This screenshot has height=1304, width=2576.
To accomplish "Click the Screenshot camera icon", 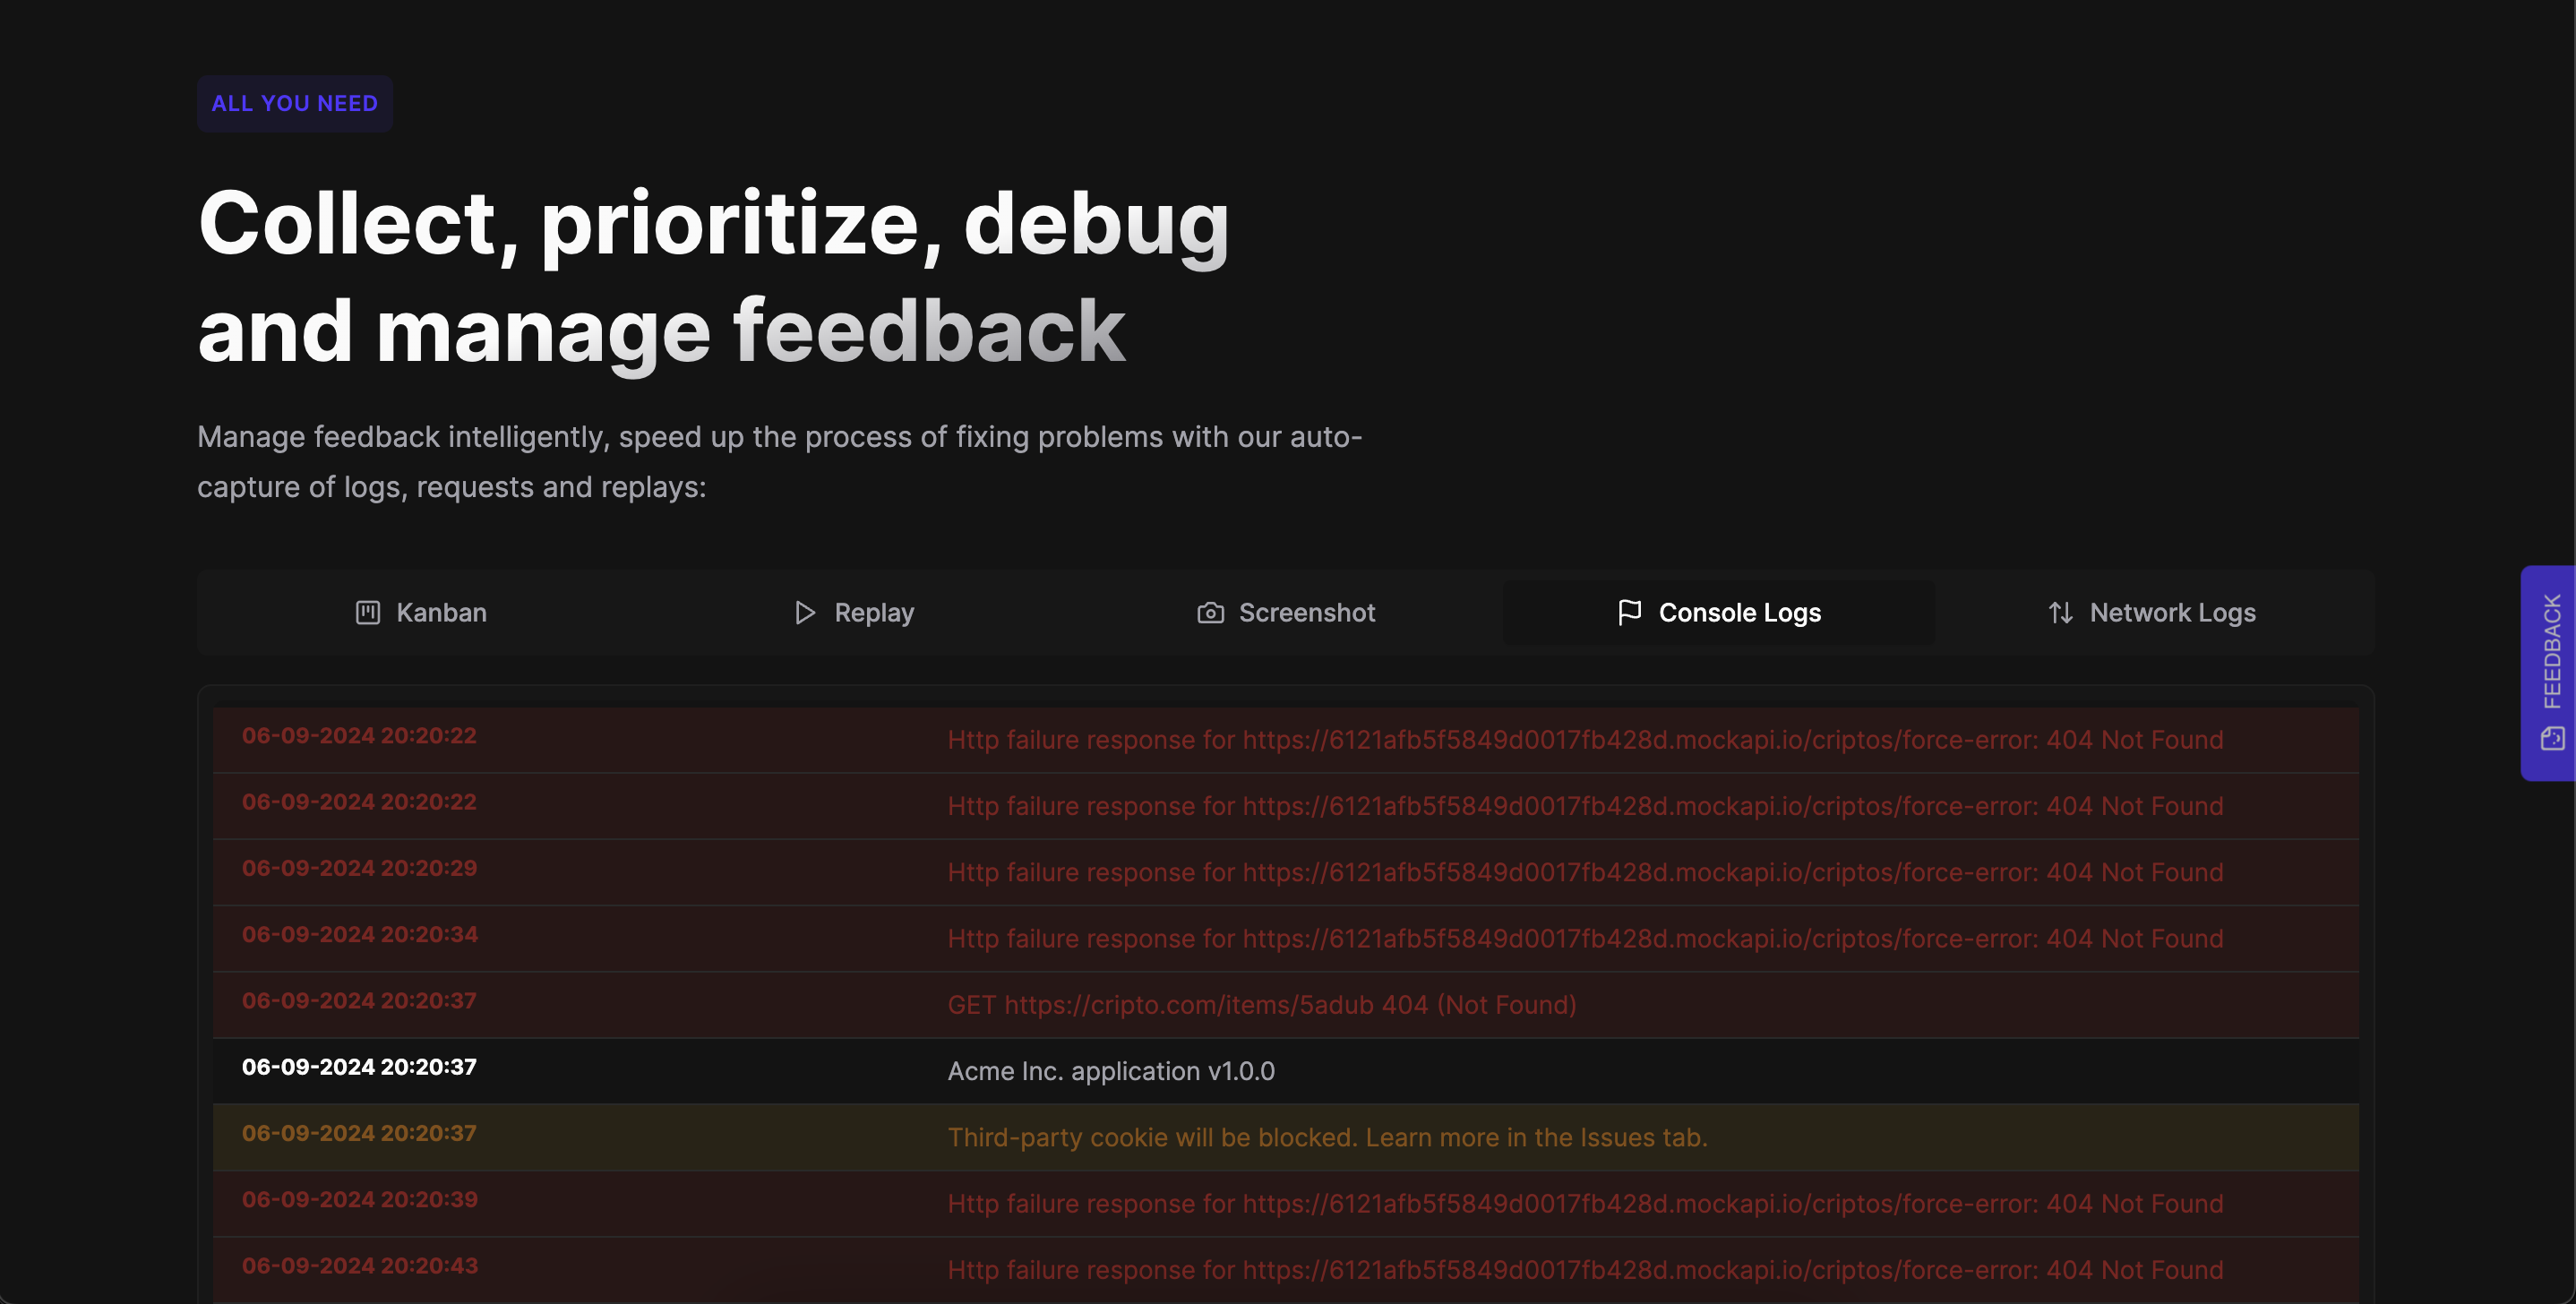I will click(1210, 612).
